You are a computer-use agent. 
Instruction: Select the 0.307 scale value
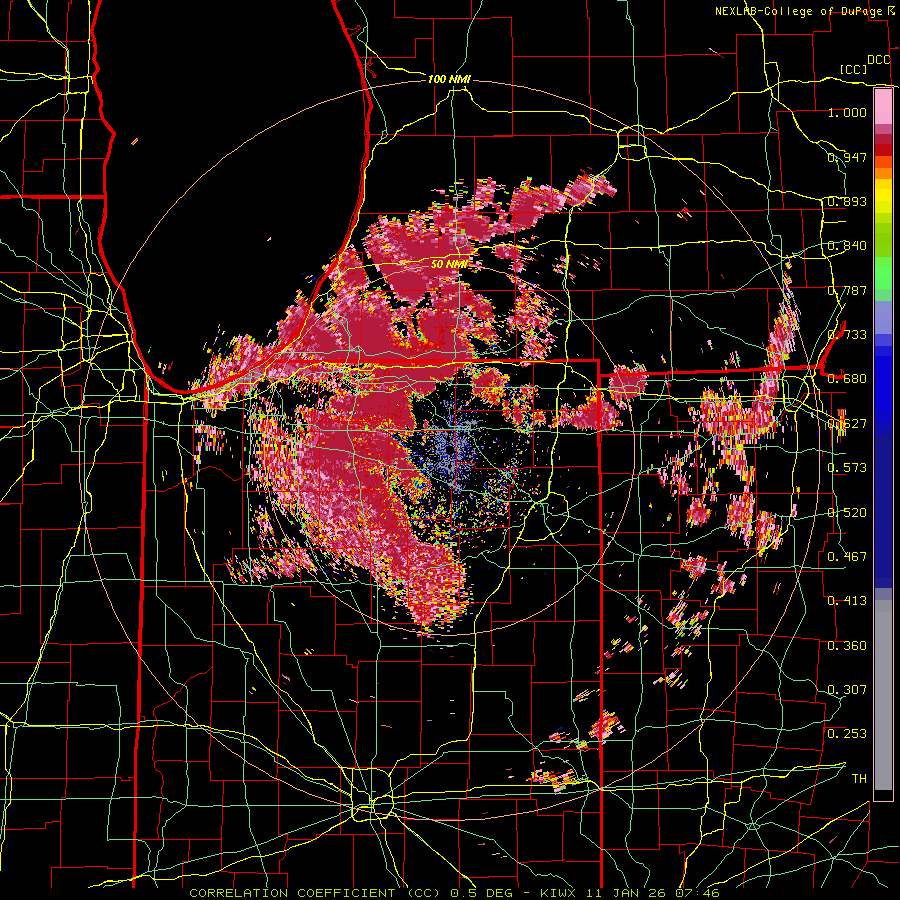847,690
